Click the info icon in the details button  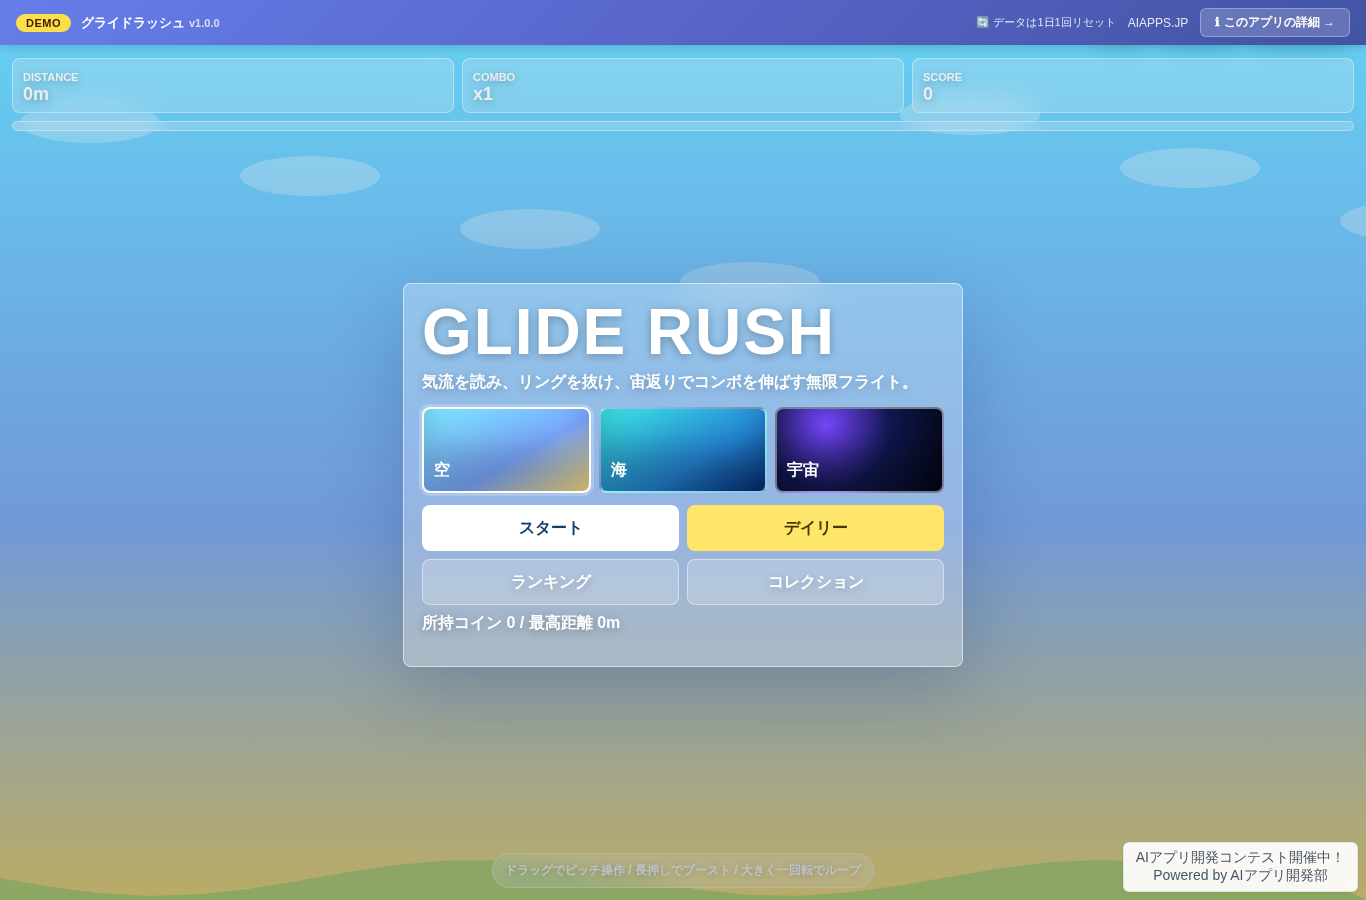(1217, 22)
